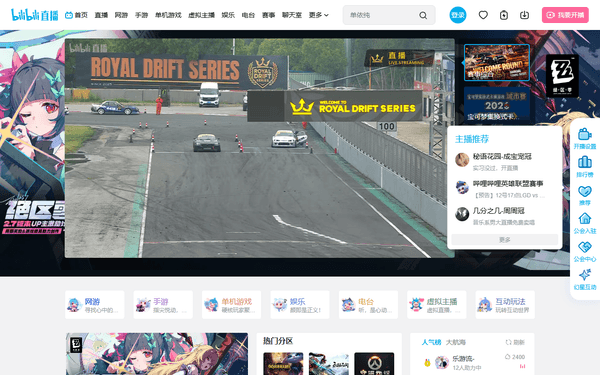This screenshot has height=375, width=600.
Task: Click the Royal Drift Series video player
Action: [260, 148]
